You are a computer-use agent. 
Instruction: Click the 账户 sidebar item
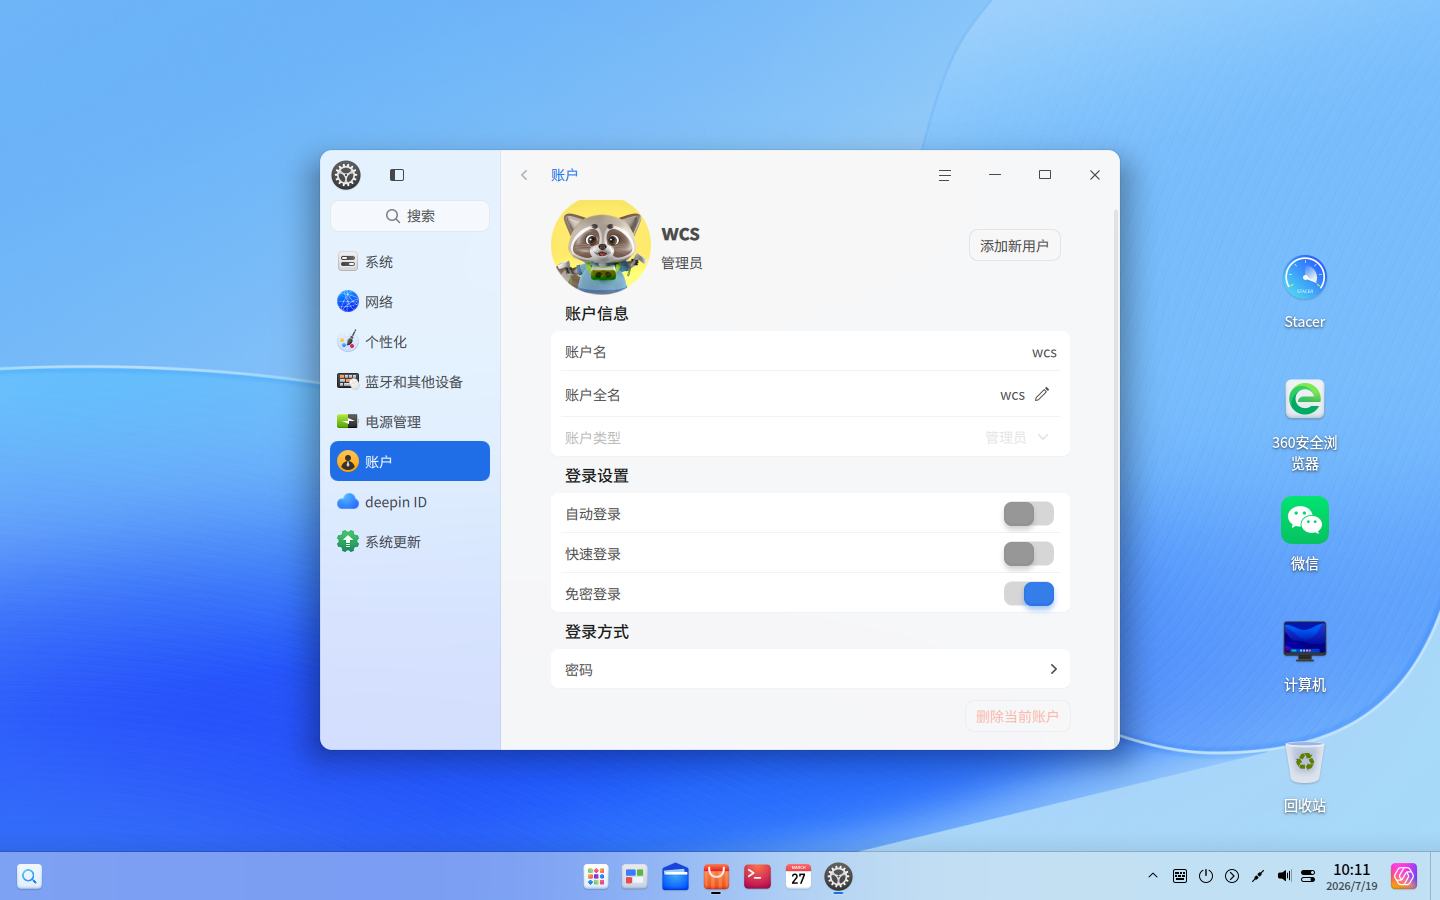coord(410,461)
